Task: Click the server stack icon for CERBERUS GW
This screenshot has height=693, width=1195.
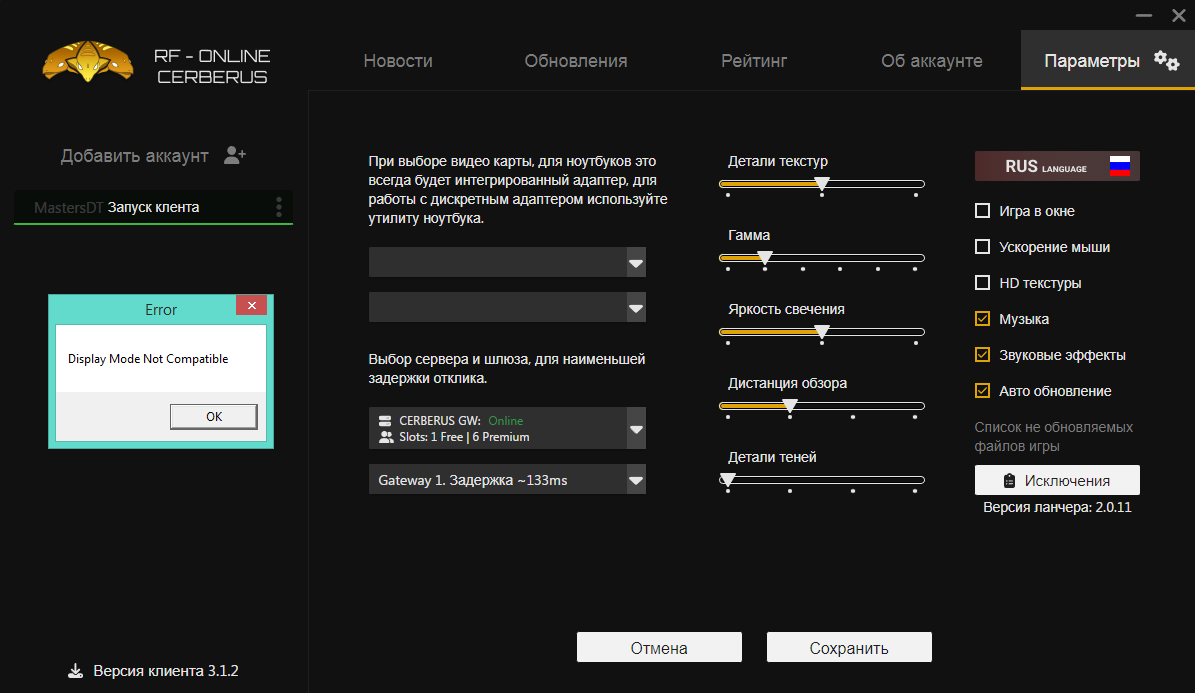Action: click(x=386, y=421)
